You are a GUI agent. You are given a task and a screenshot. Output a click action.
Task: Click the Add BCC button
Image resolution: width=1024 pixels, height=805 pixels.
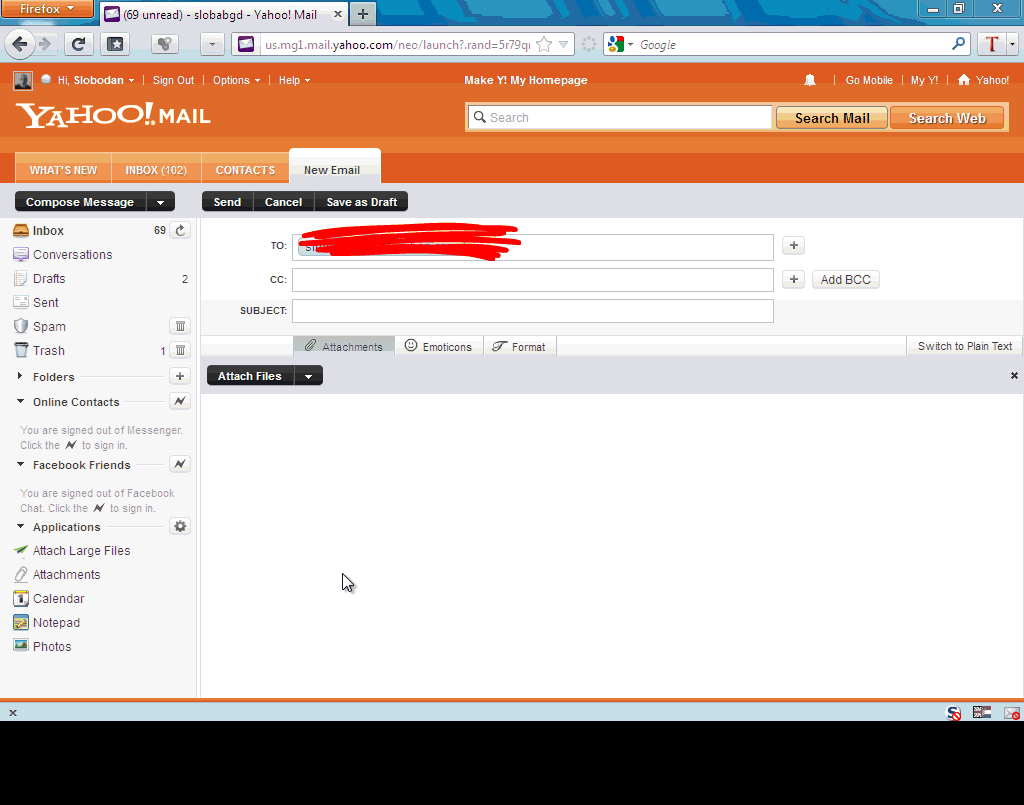coord(846,279)
